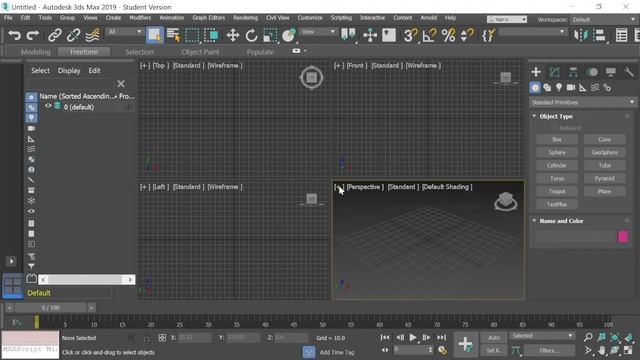Click the GeoSphere button
Image resolution: width=640 pixels, height=360 pixels.
coord(604,153)
